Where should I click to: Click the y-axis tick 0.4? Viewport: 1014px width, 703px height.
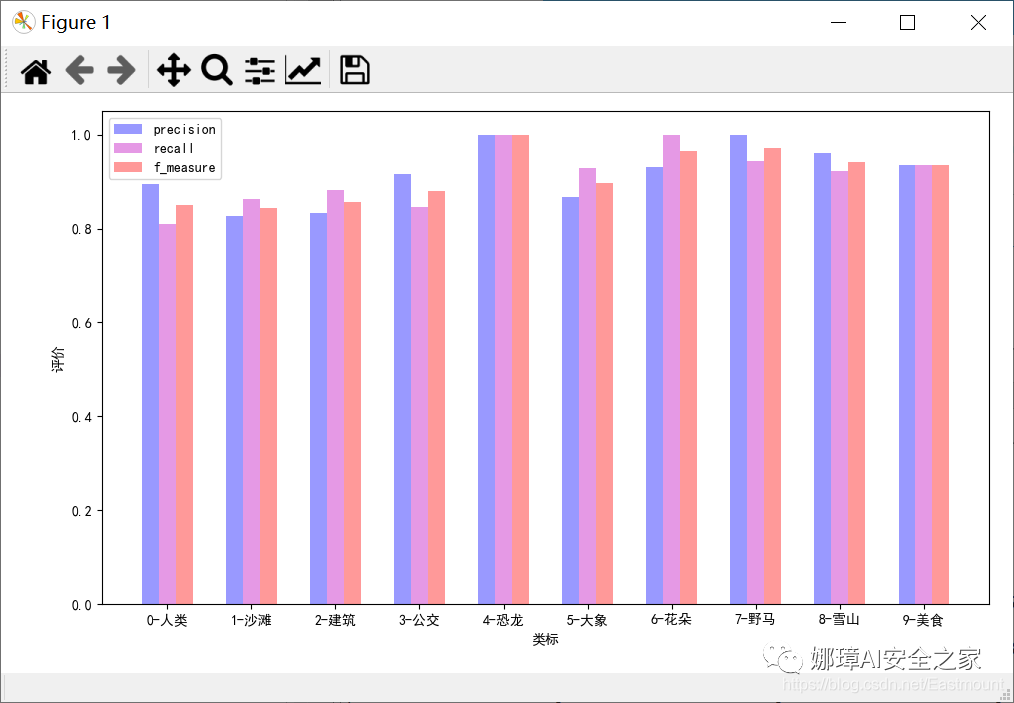pyautogui.click(x=81, y=416)
